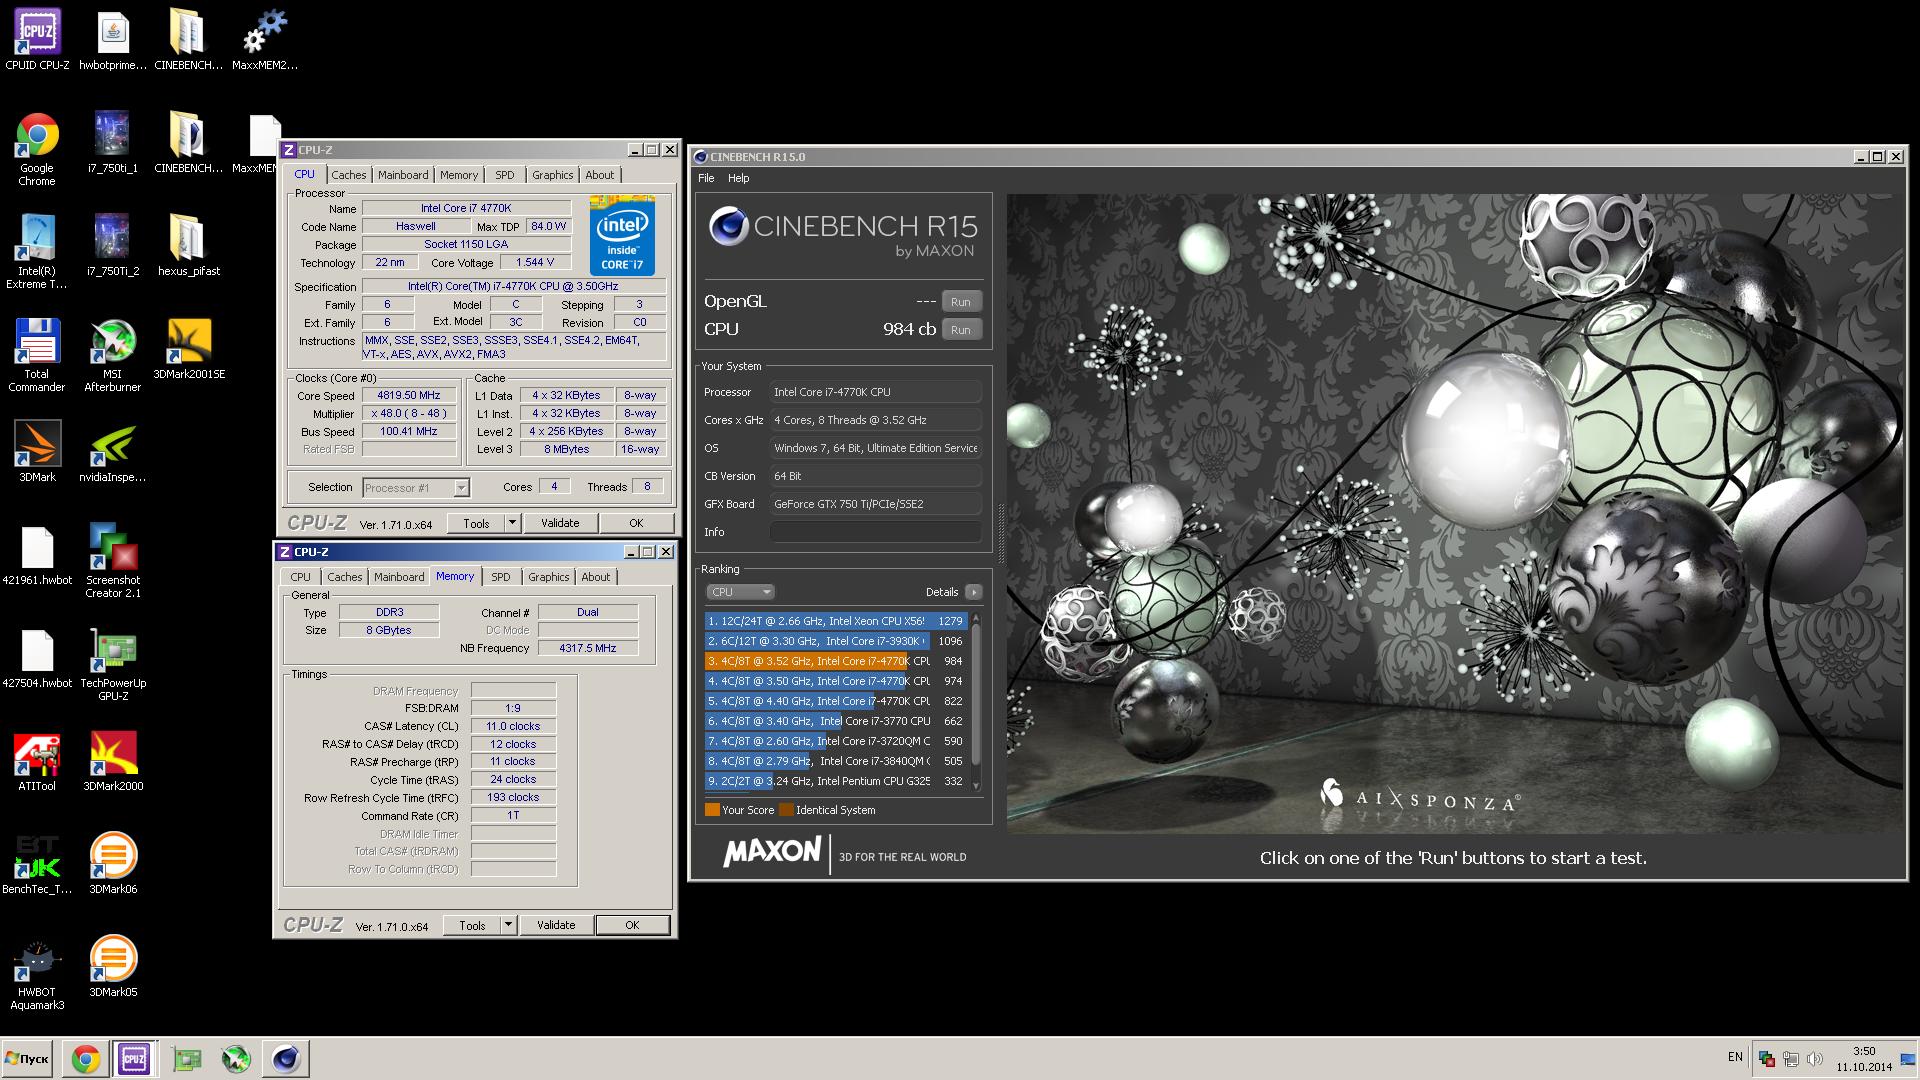
Task: Open MaxxMEM2 gear desktop icon
Action: [x=265, y=40]
